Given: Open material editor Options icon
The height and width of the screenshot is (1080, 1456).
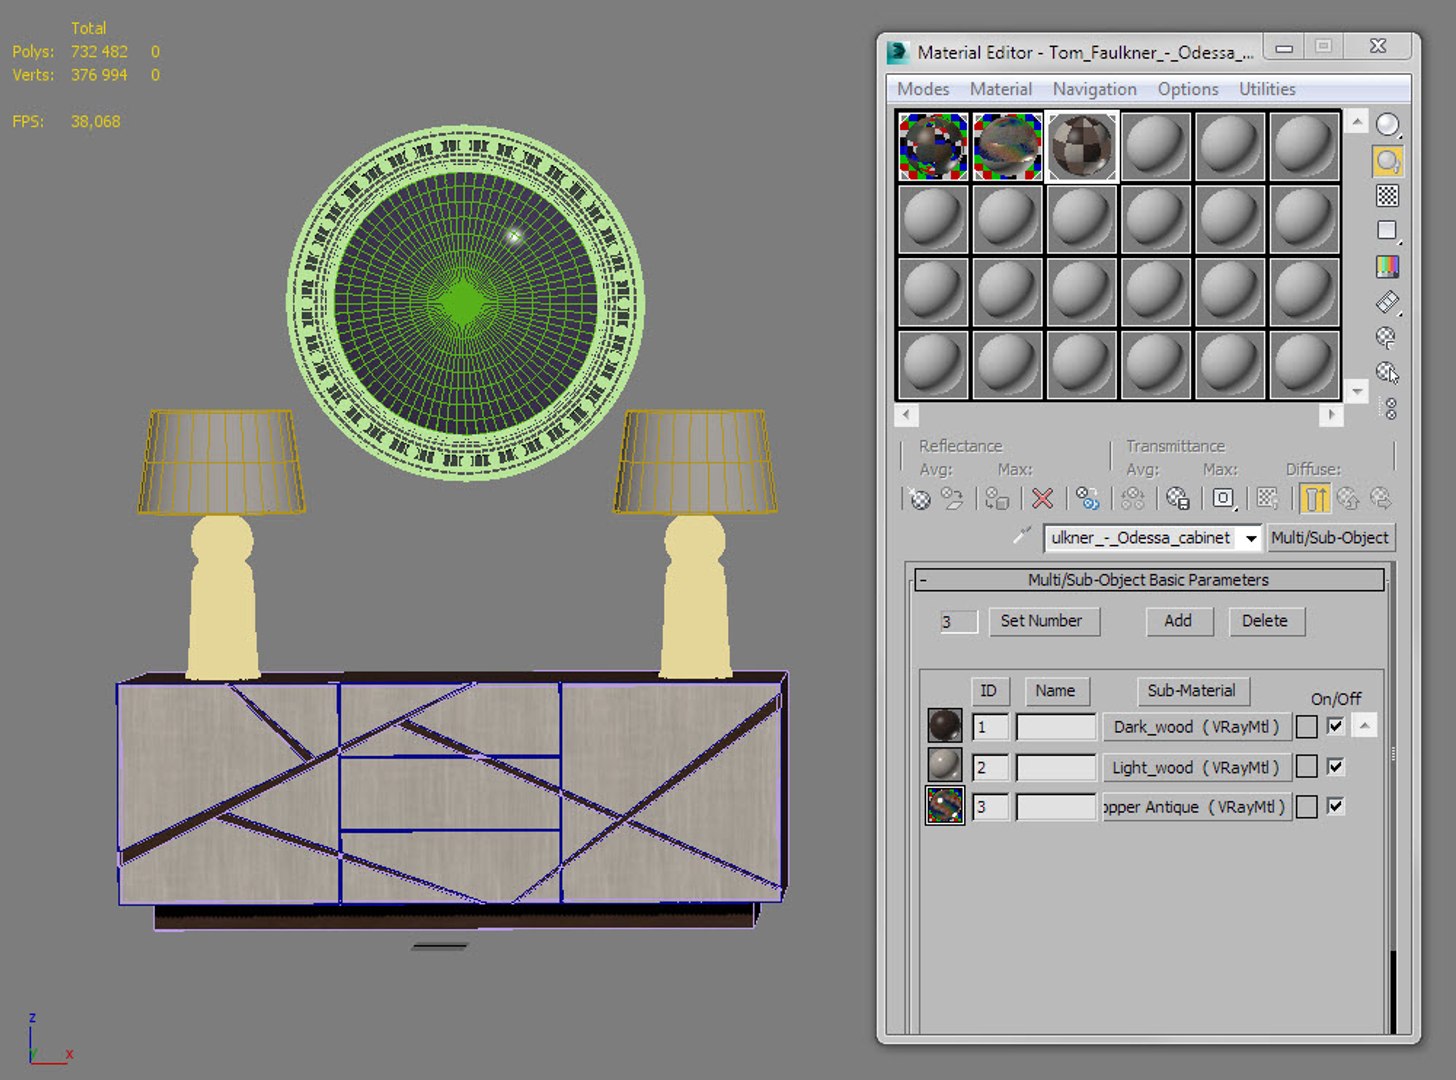Looking at the screenshot, I should tap(1387, 337).
